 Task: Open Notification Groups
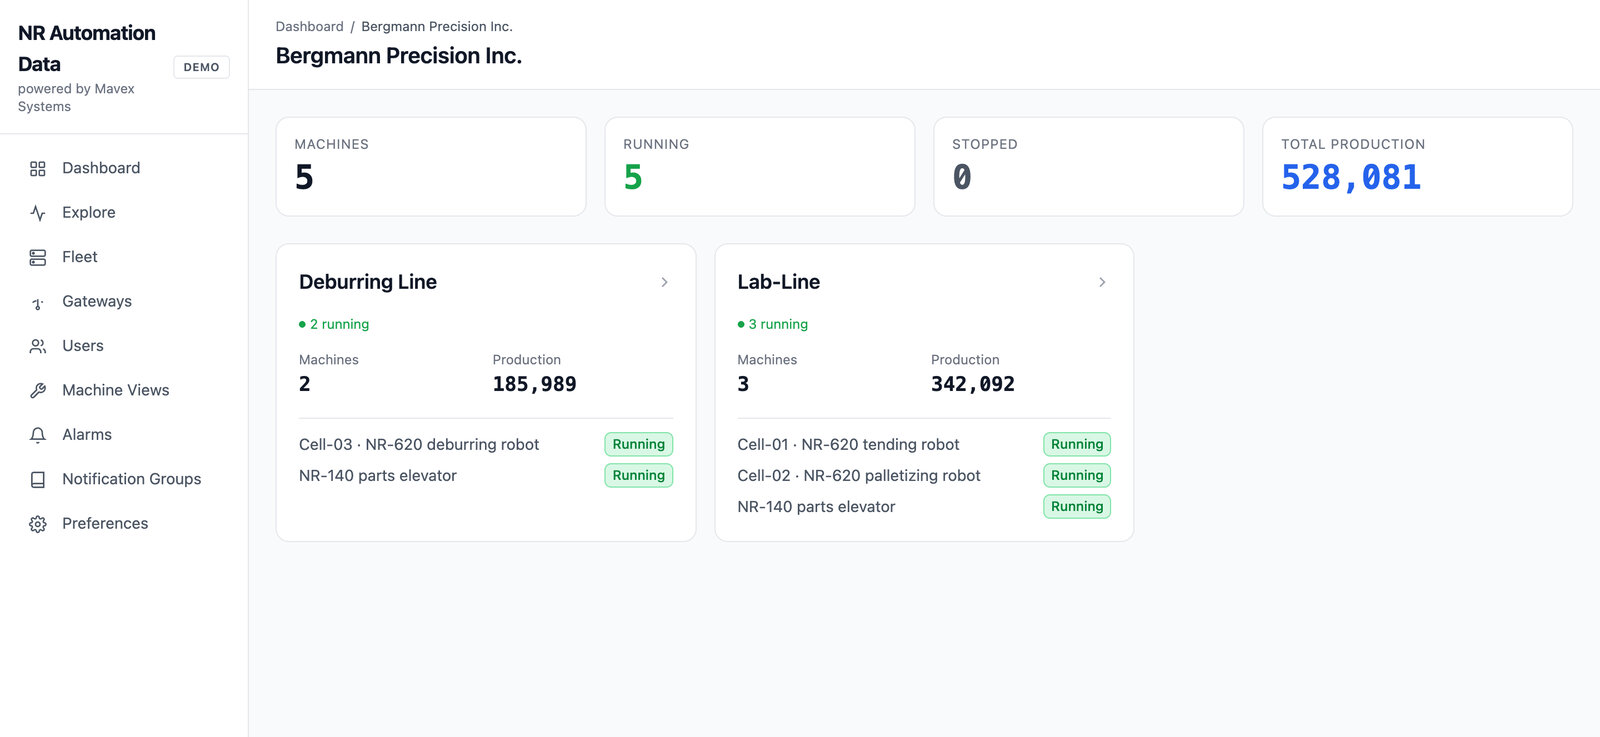[x=124, y=479]
